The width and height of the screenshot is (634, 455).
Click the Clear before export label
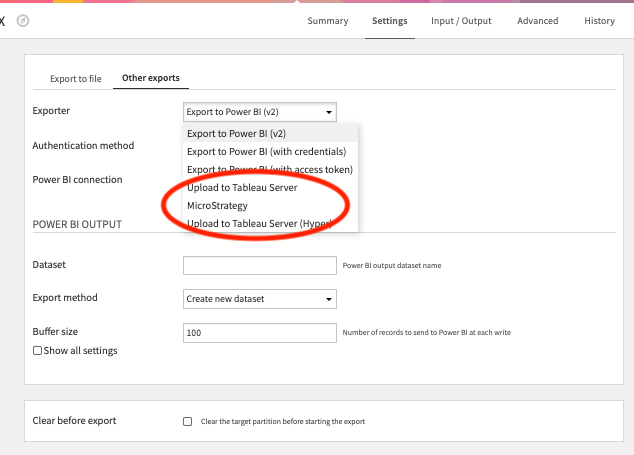[74, 421]
